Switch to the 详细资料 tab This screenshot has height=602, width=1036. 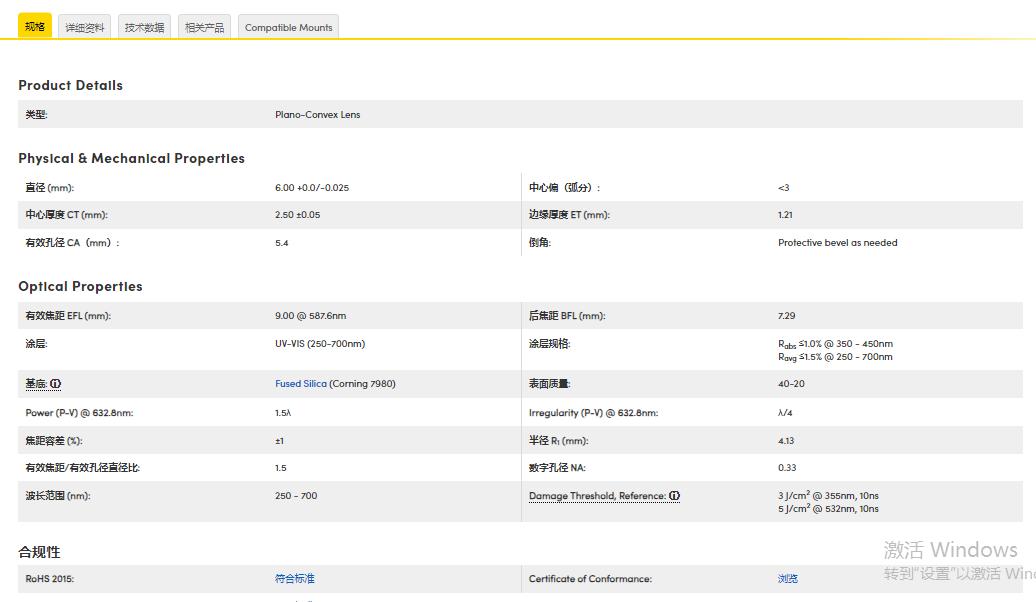tap(85, 28)
